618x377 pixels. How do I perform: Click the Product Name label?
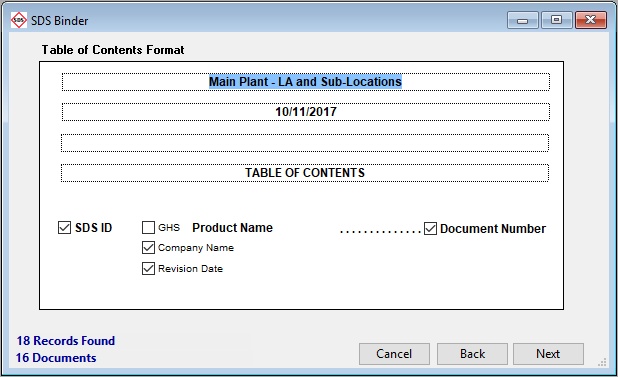[233, 228]
